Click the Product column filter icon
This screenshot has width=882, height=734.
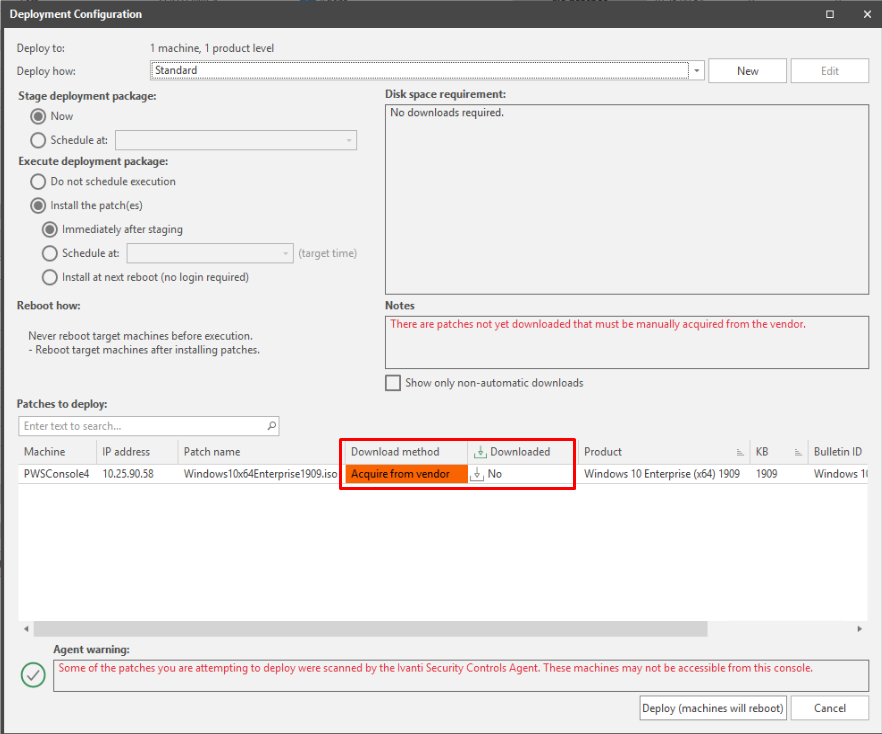[x=740, y=453]
